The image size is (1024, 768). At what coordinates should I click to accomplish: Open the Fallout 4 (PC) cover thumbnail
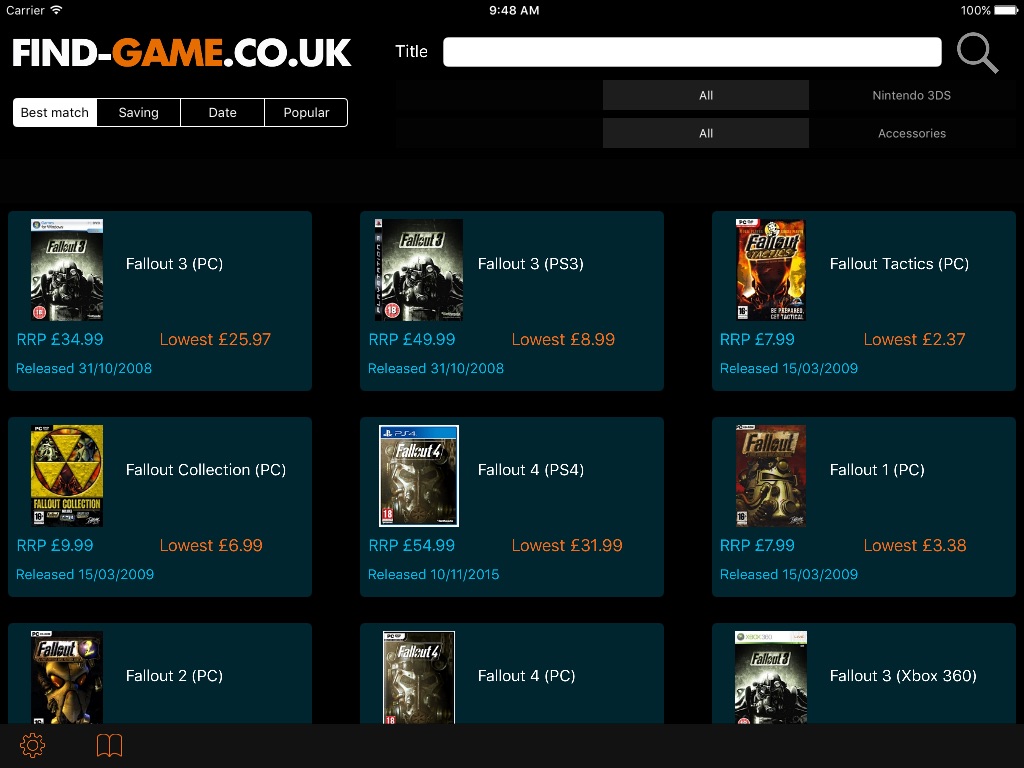419,677
